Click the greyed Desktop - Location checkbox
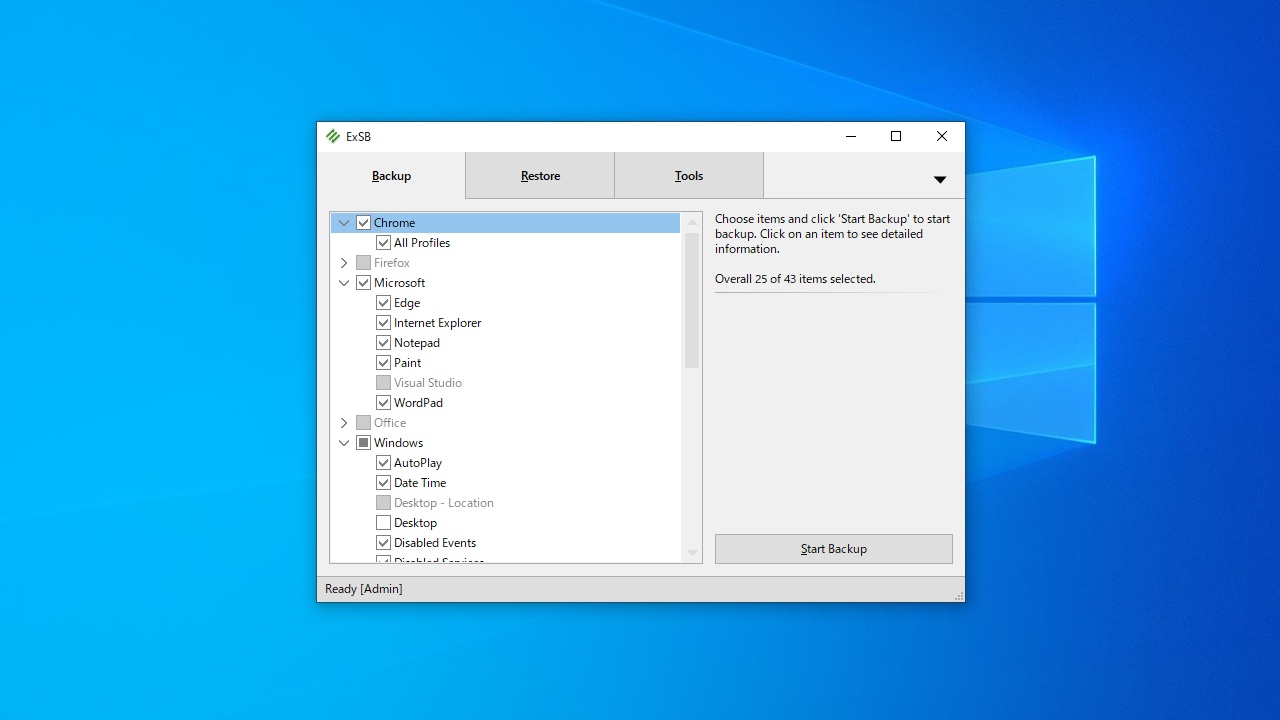The height and width of the screenshot is (720, 1280). 383,503
